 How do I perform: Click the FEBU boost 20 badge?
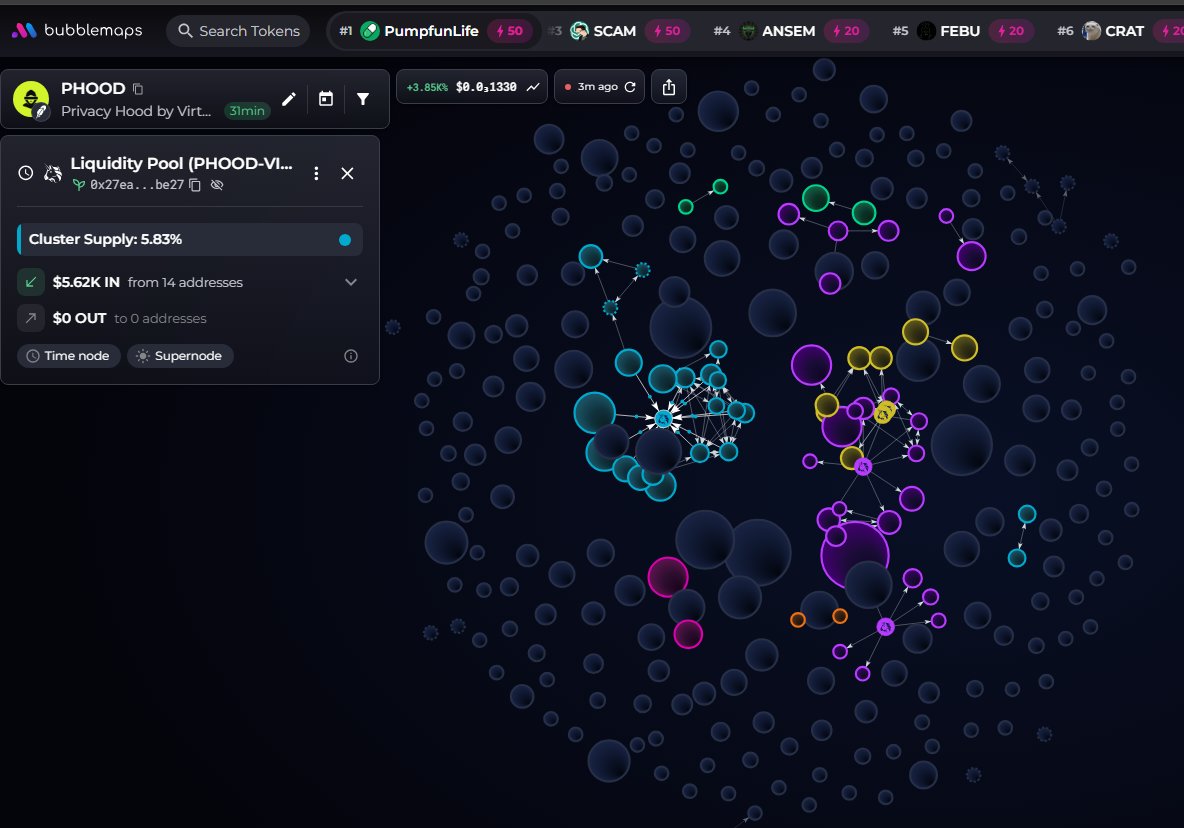coord(1011,31)
